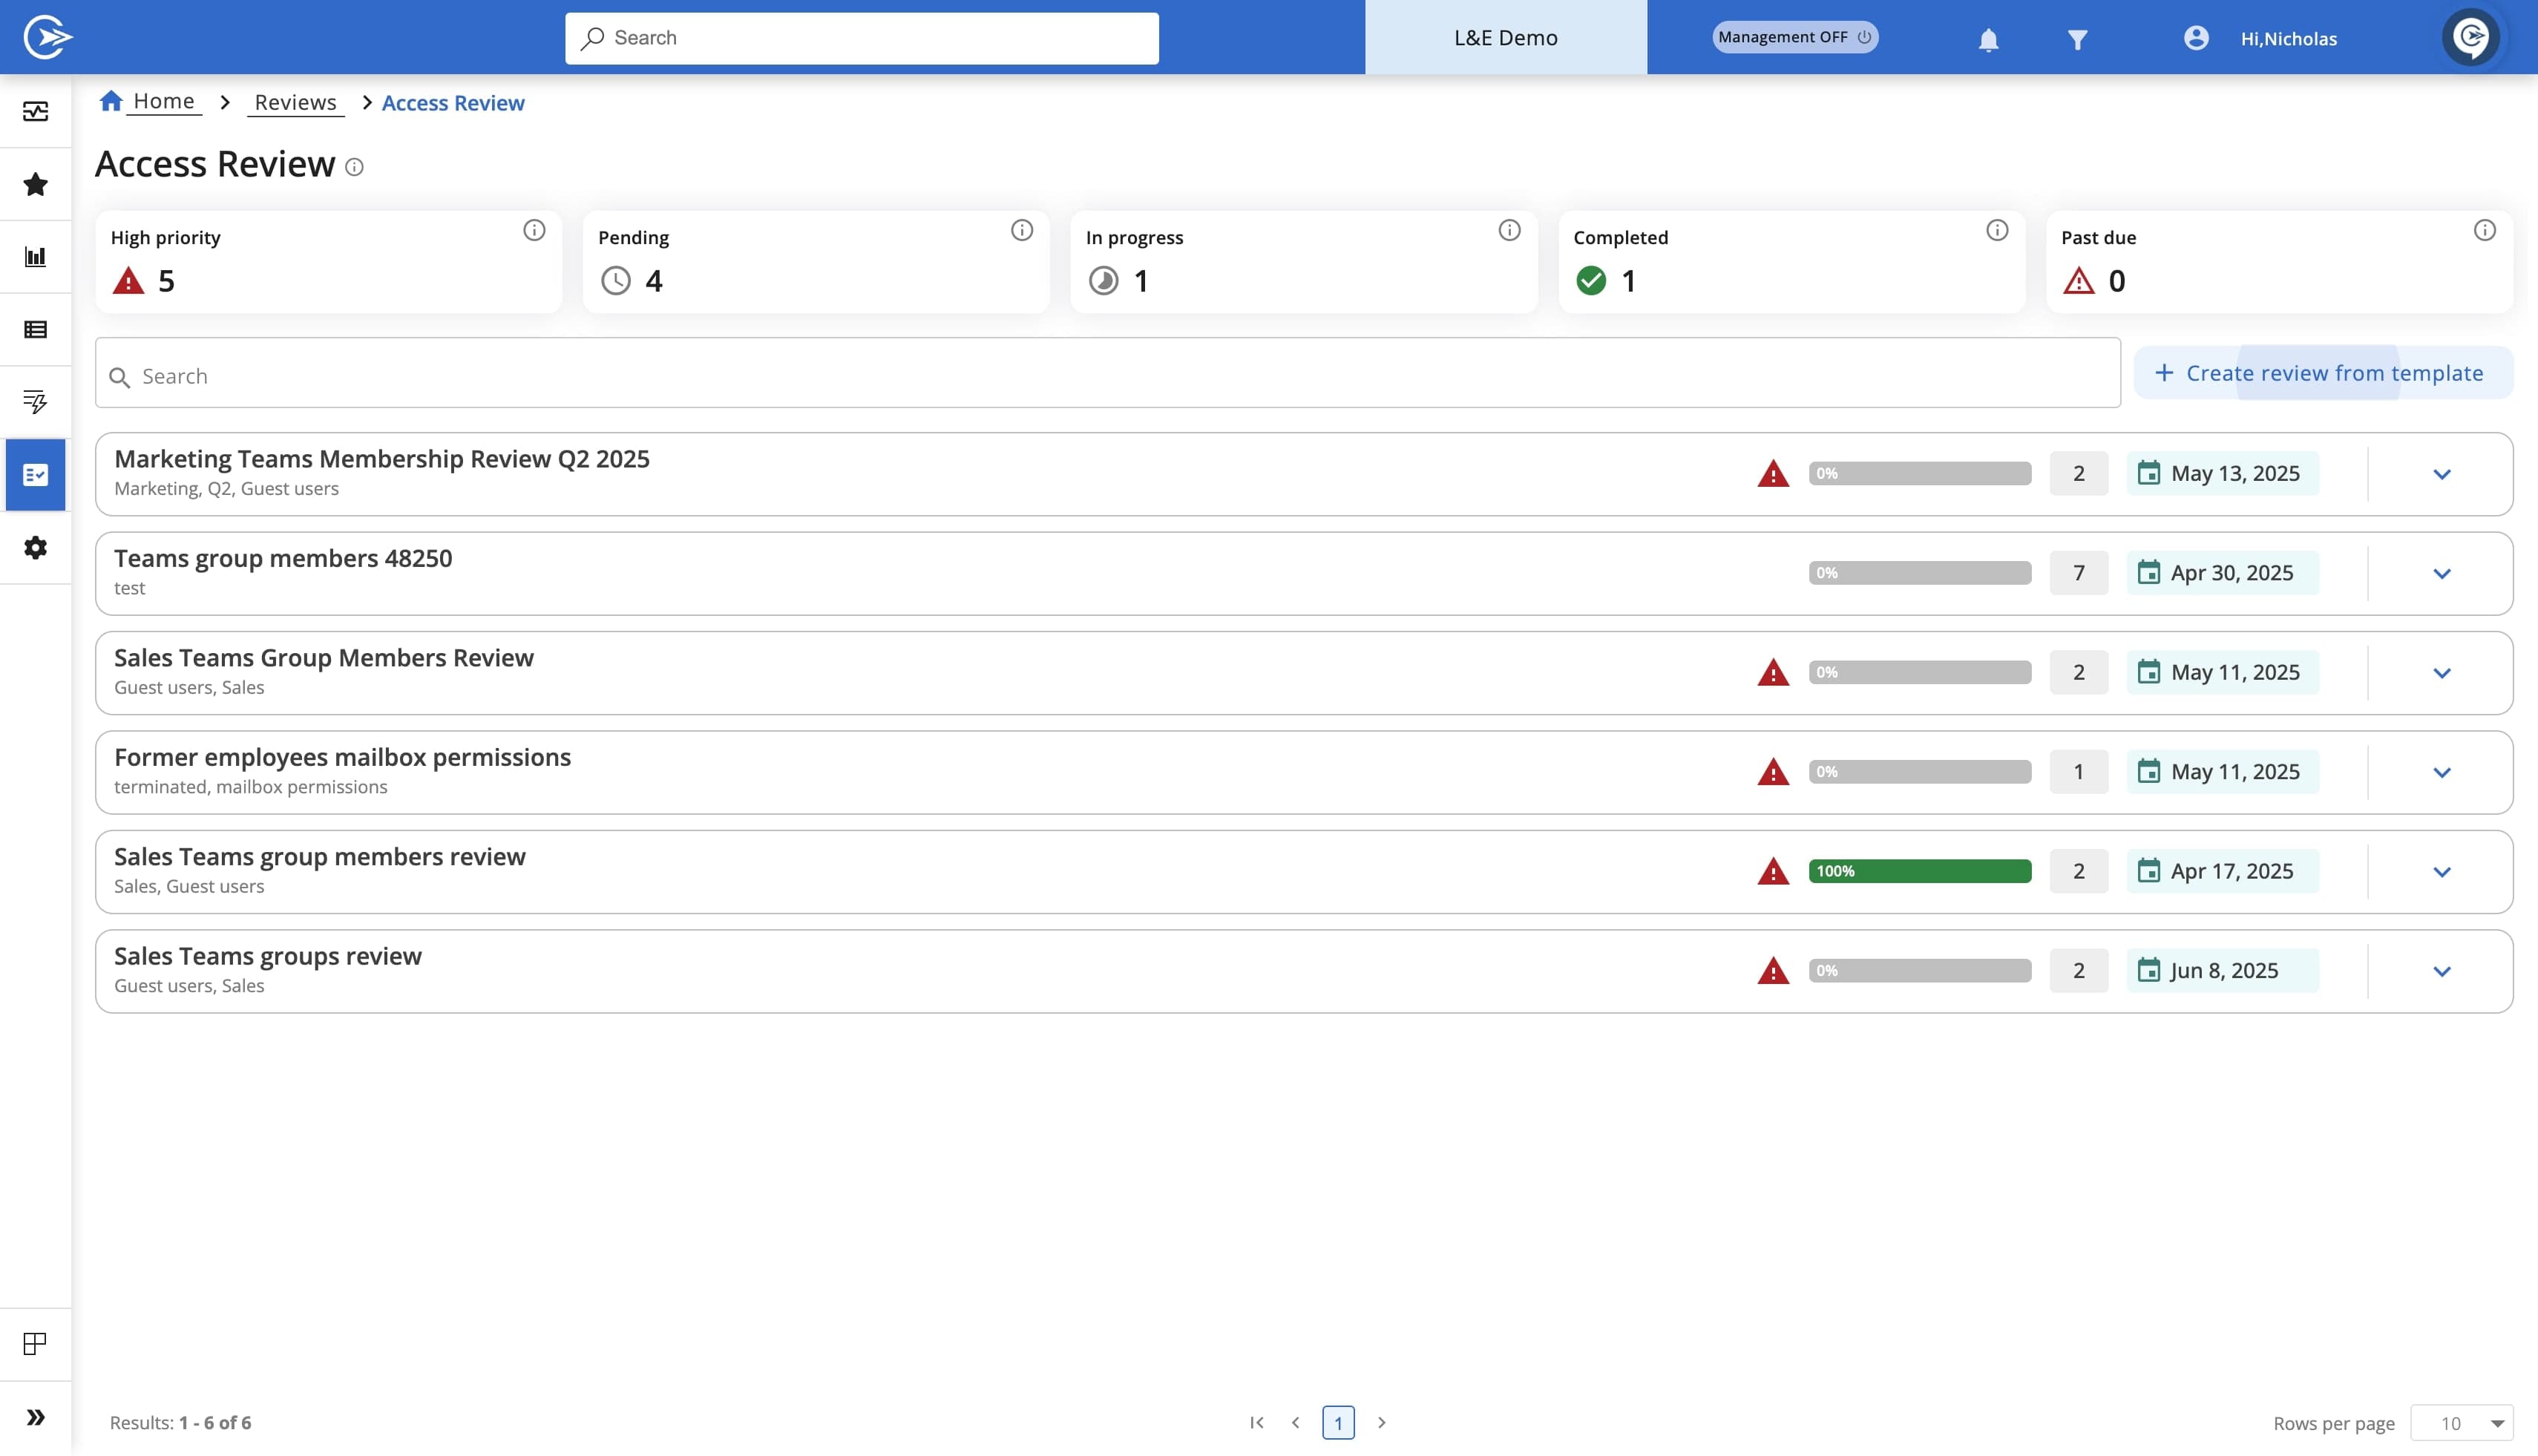Click warning triangle on Sales Teams groups review row

[x=1773, y=971]
